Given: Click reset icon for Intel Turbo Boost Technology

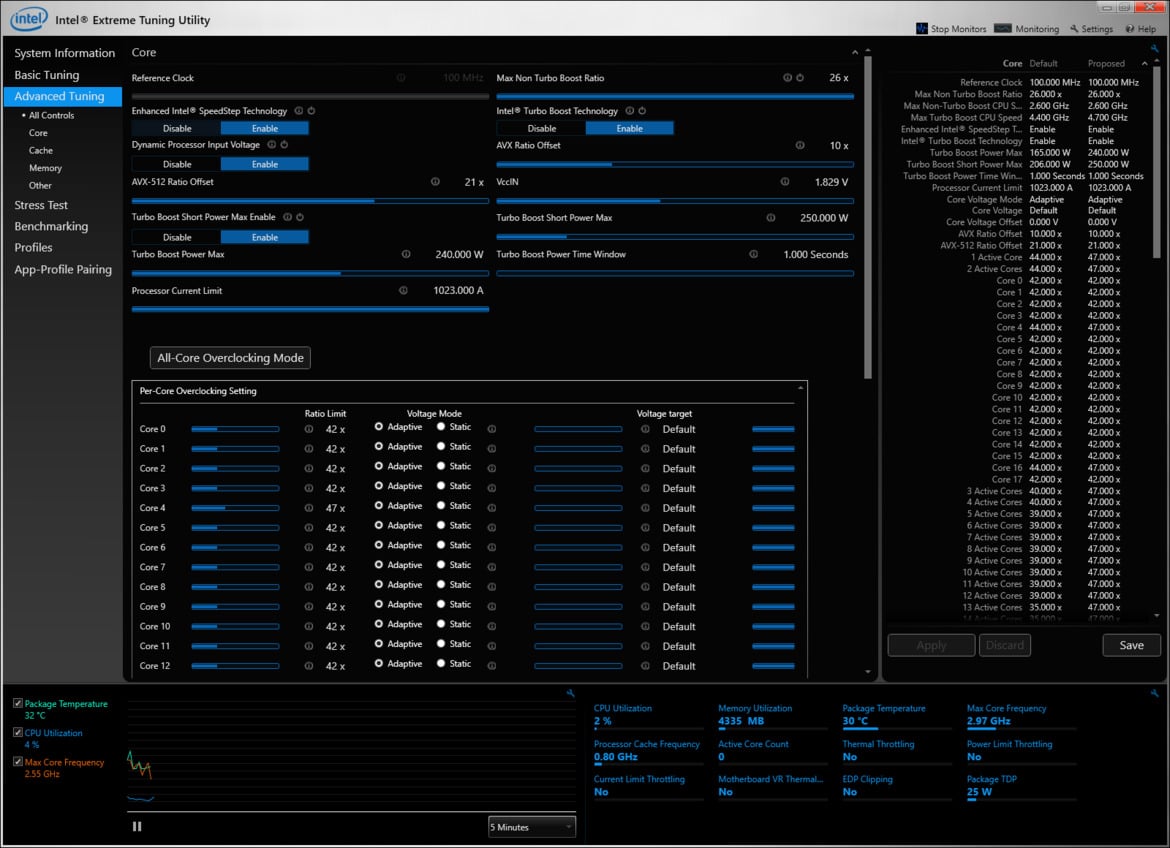Looking at the screenshot, I should tap(642, 110).
